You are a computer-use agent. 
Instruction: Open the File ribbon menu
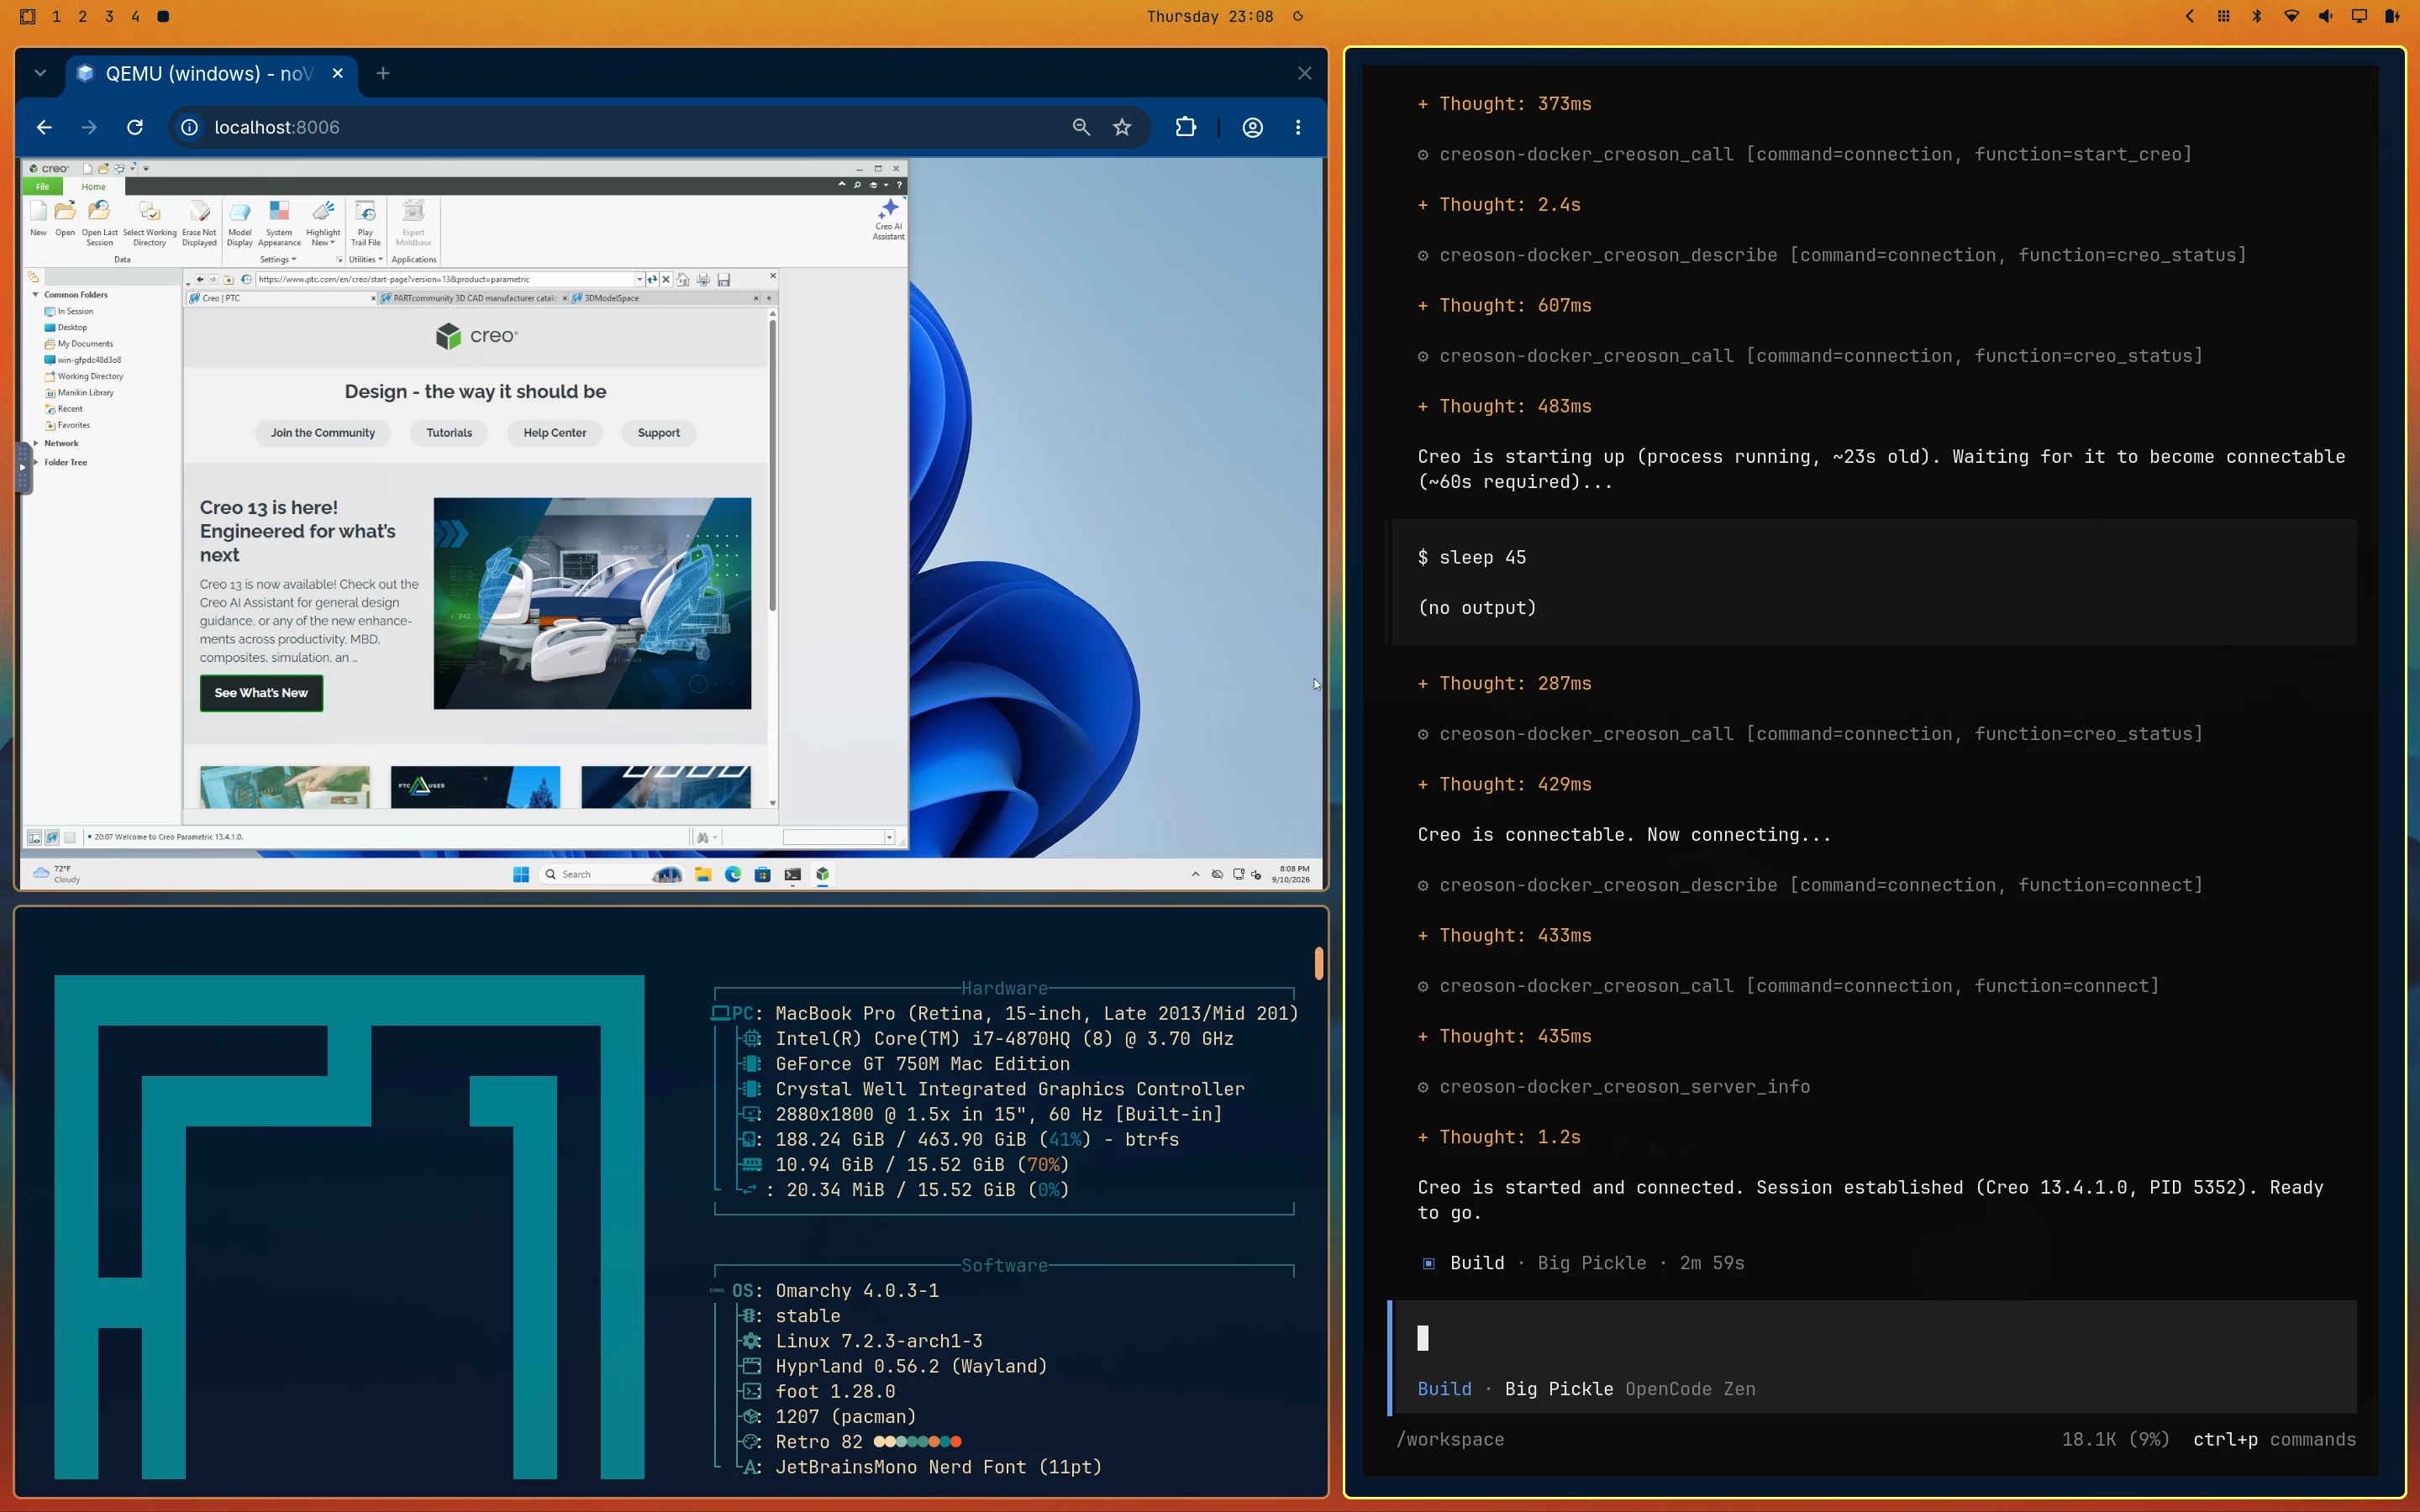tap(42, 187)
